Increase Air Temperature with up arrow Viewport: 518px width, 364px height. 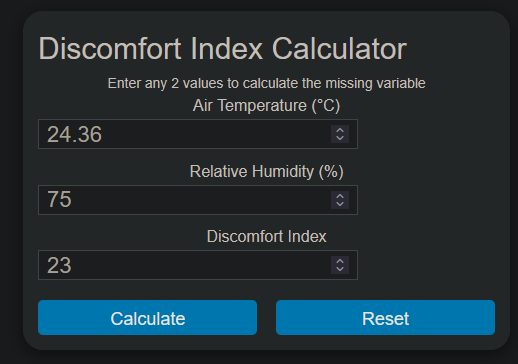[x=340, y=130]
